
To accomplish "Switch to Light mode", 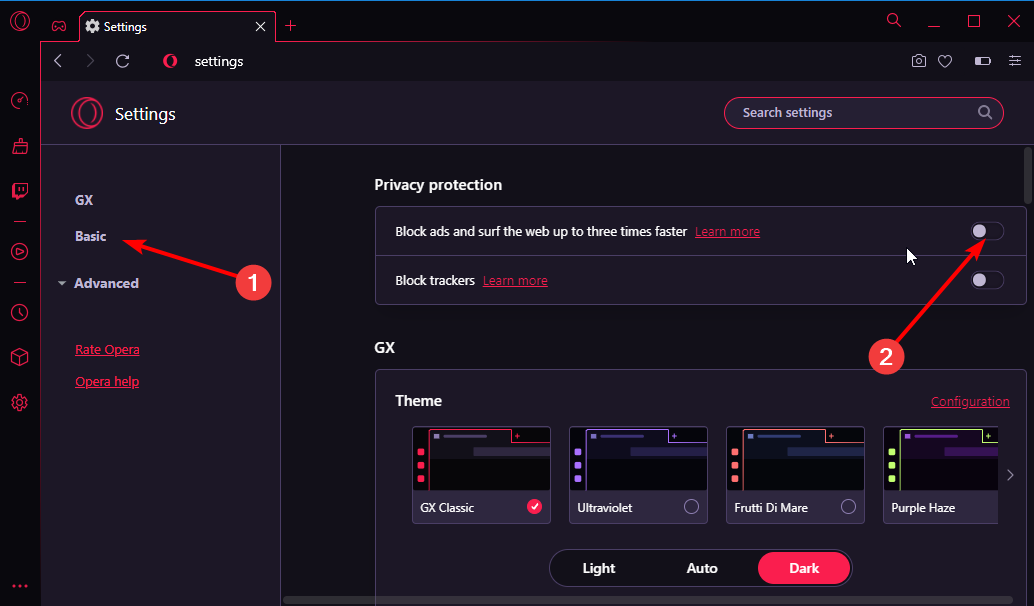I will 599,568.
